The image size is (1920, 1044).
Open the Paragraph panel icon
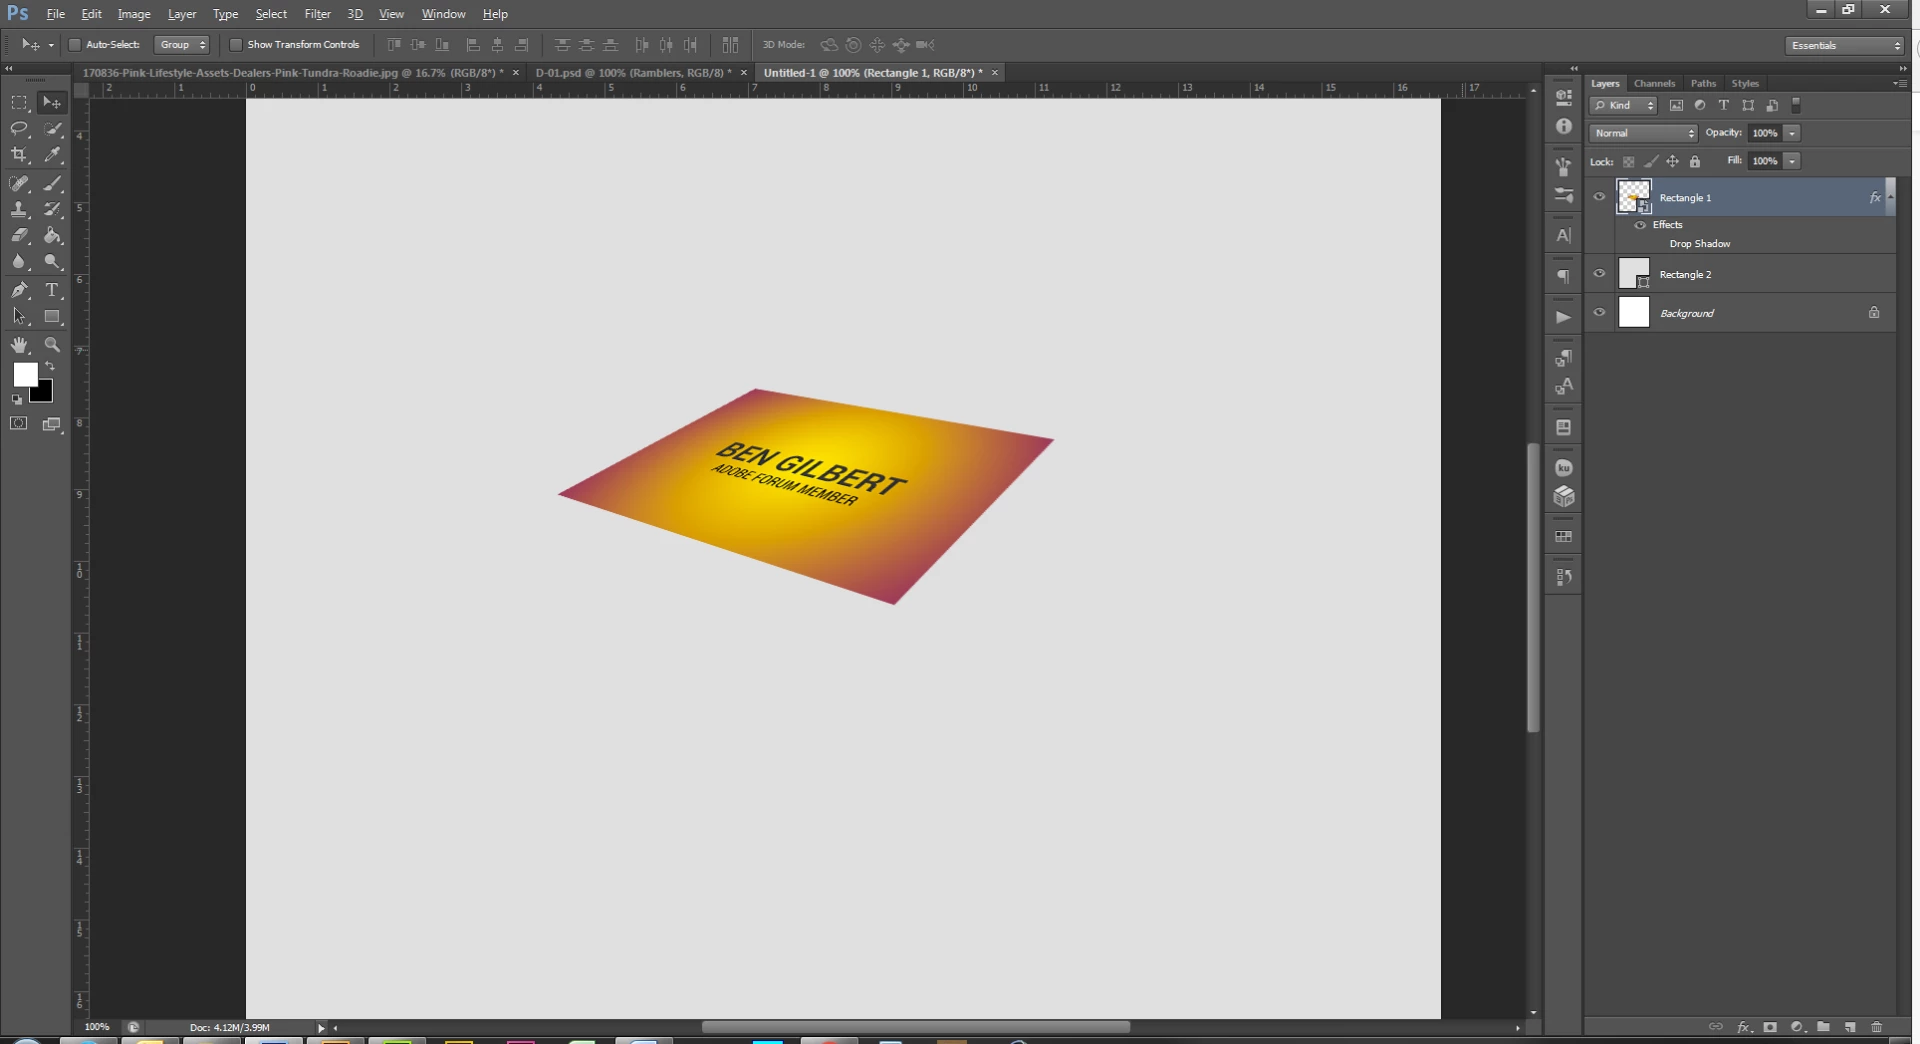(1564, 277)
